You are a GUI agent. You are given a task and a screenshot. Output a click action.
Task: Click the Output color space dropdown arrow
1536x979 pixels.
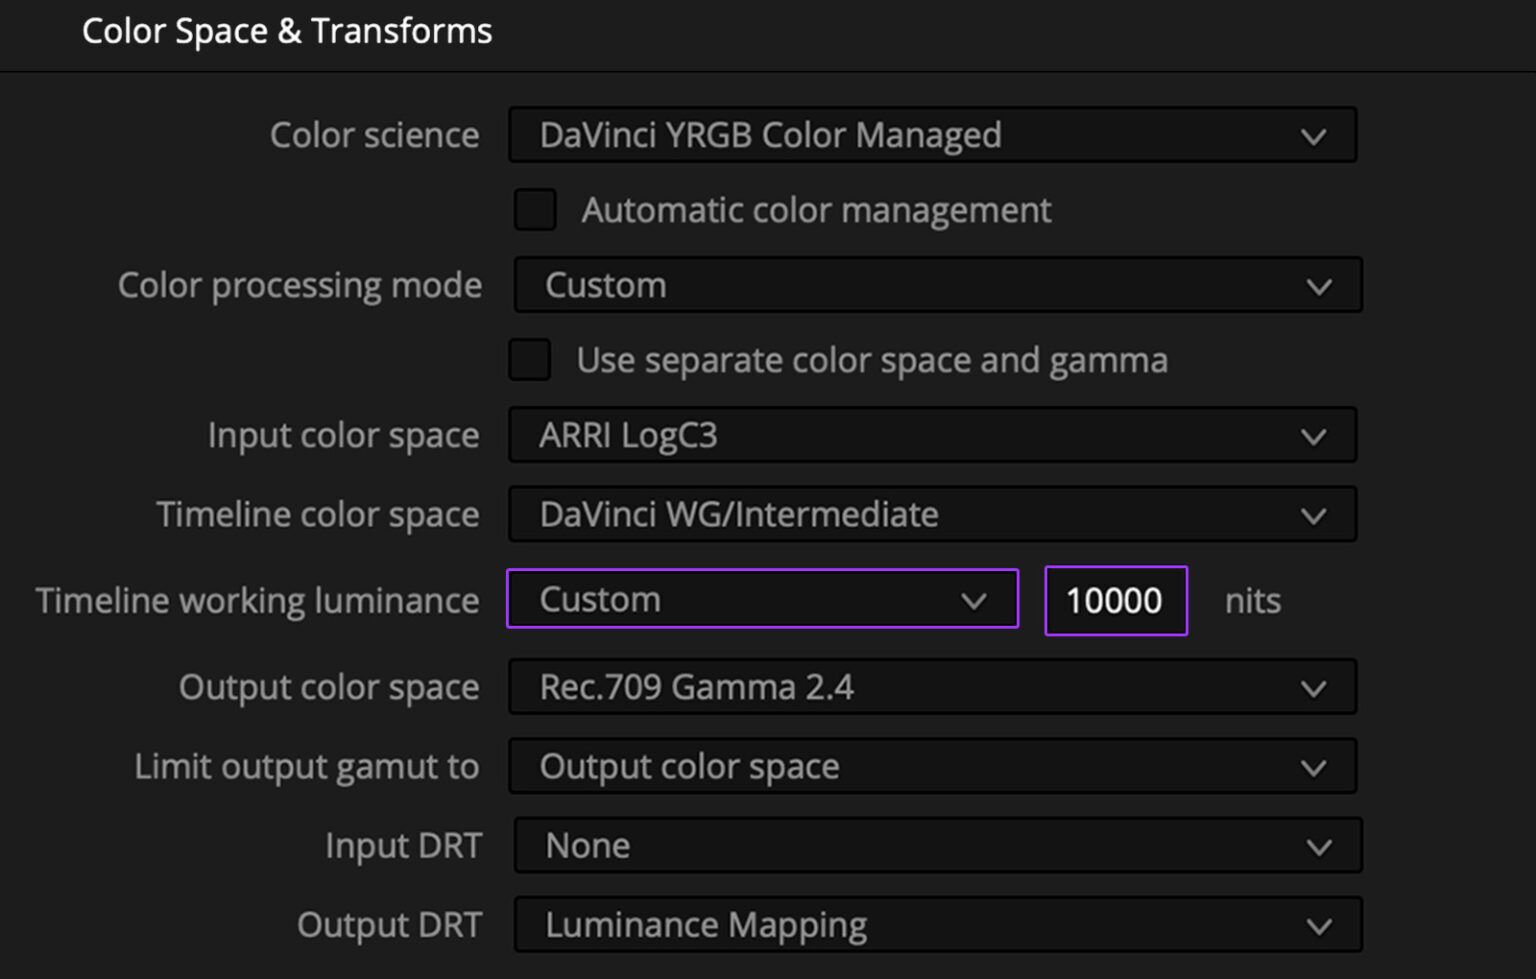point(1313,687)
